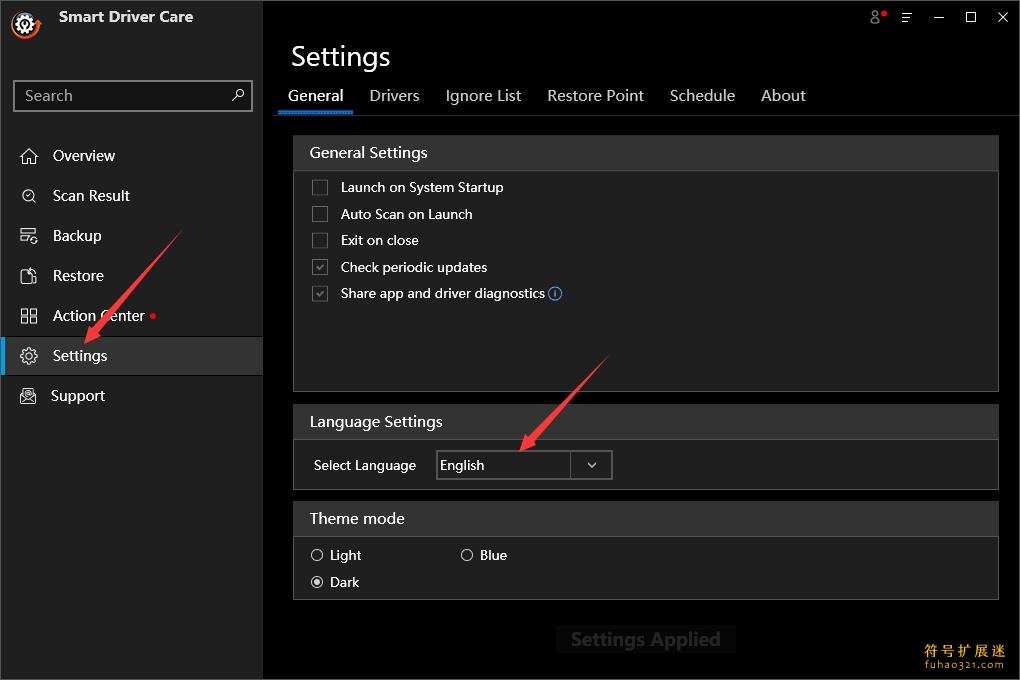Open the Select Language dropdown arrow
Viewport: 1020px width, 680px height.
click(x=591, y=465)
